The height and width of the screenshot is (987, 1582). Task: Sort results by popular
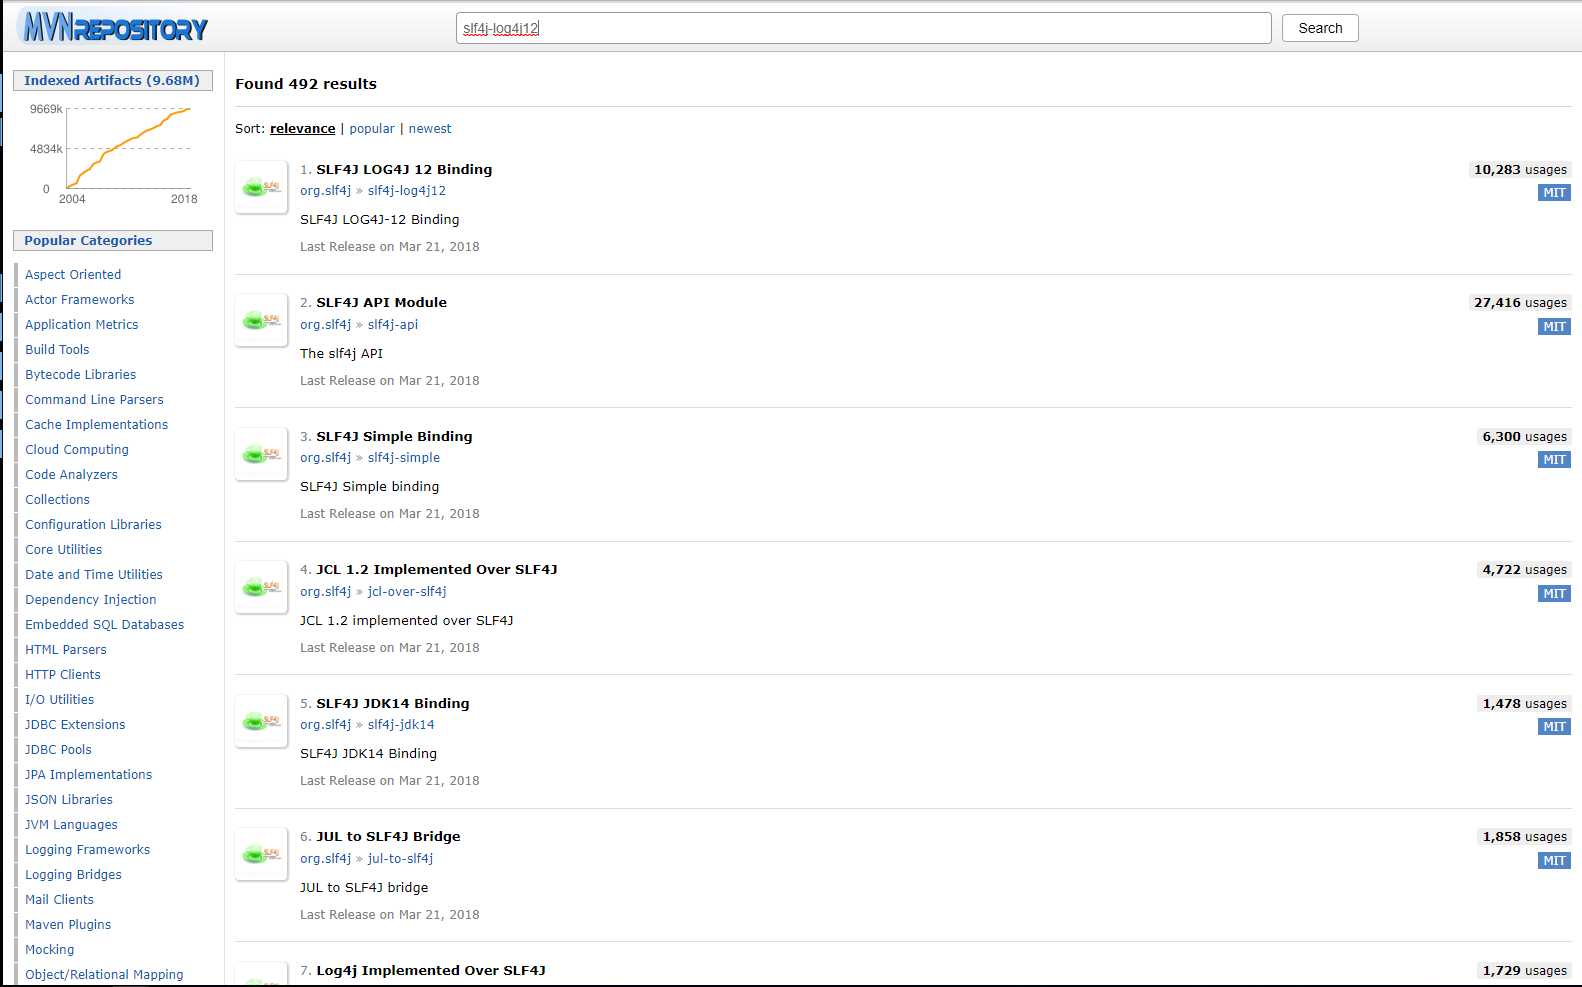372,129
